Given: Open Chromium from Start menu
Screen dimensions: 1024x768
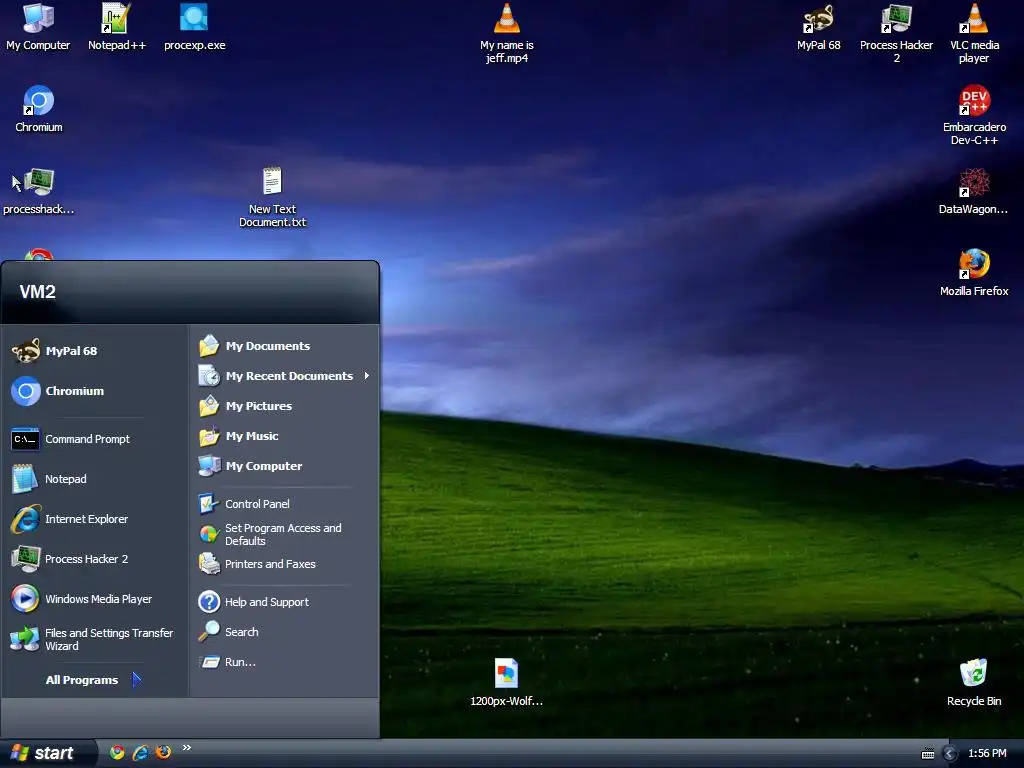Looking at the screenshot, I should [94, 391].
